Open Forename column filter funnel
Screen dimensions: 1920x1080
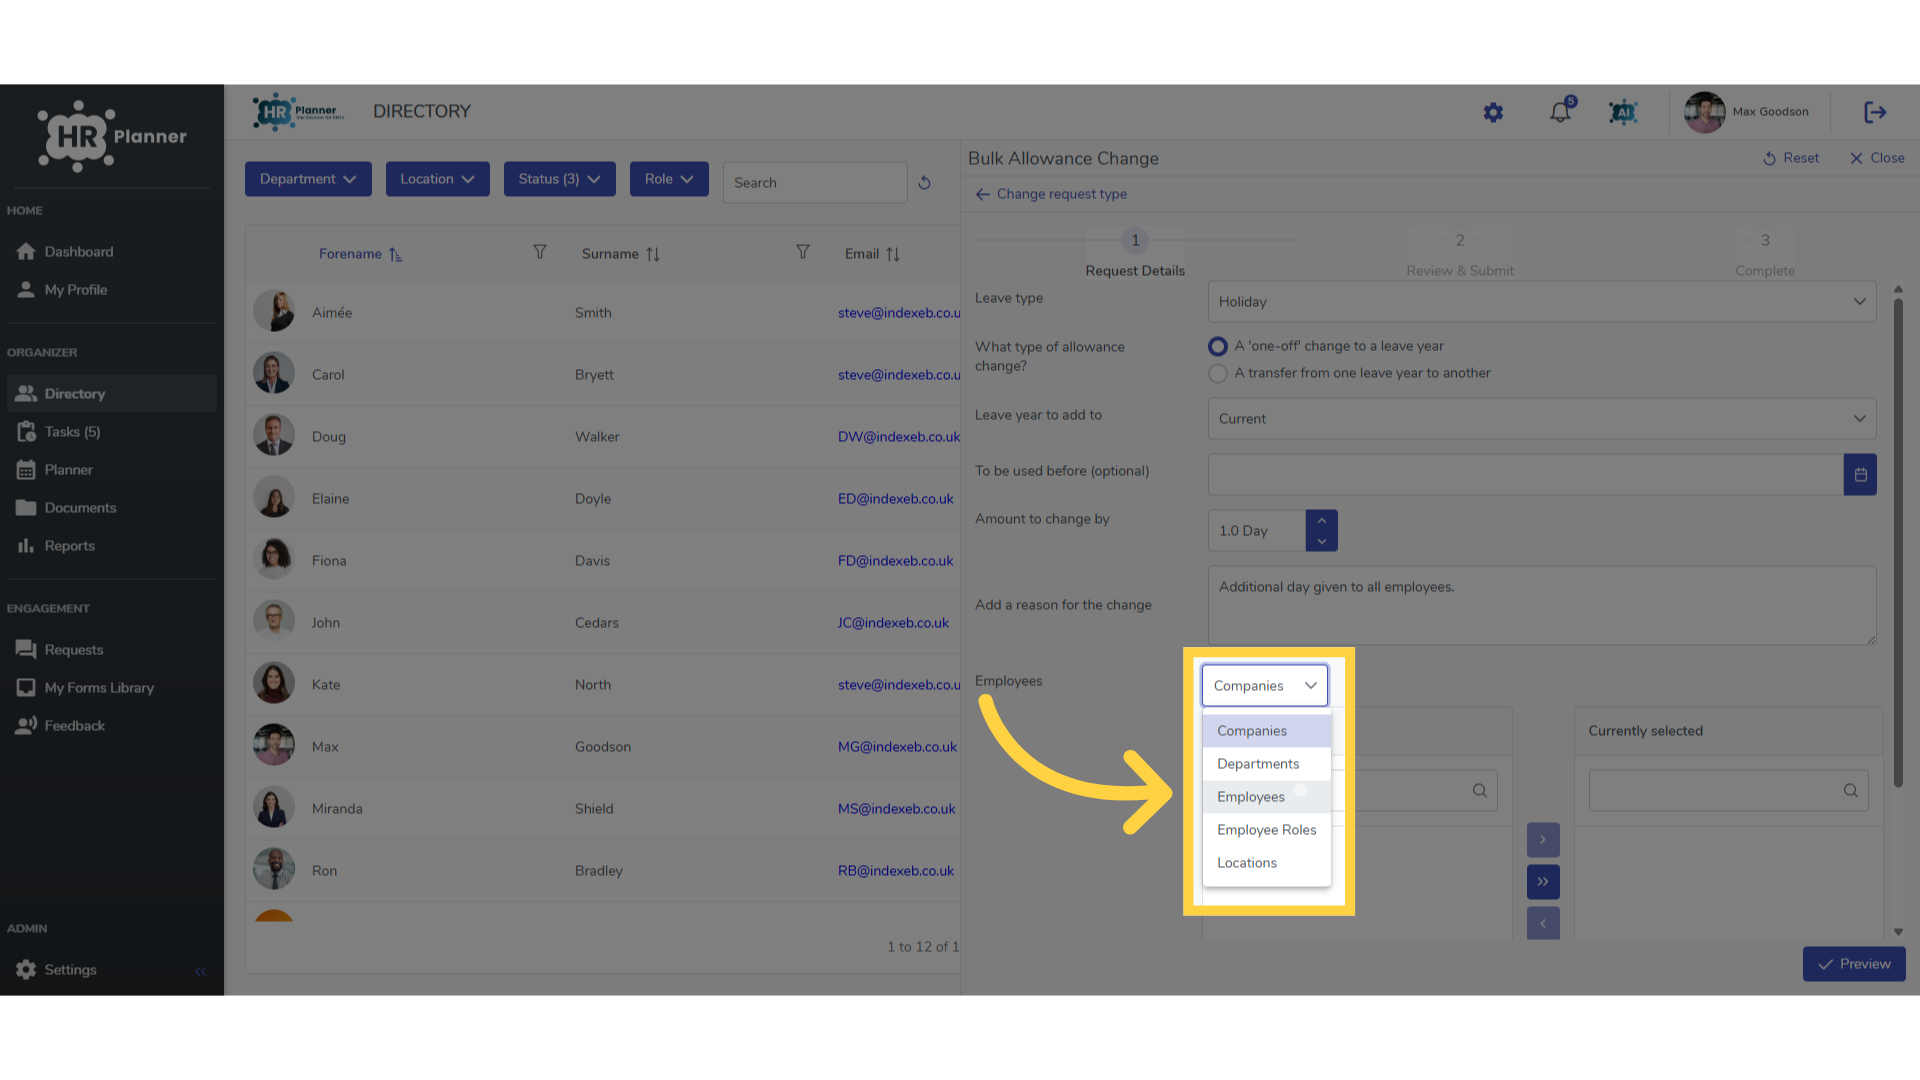pos(540,252)
